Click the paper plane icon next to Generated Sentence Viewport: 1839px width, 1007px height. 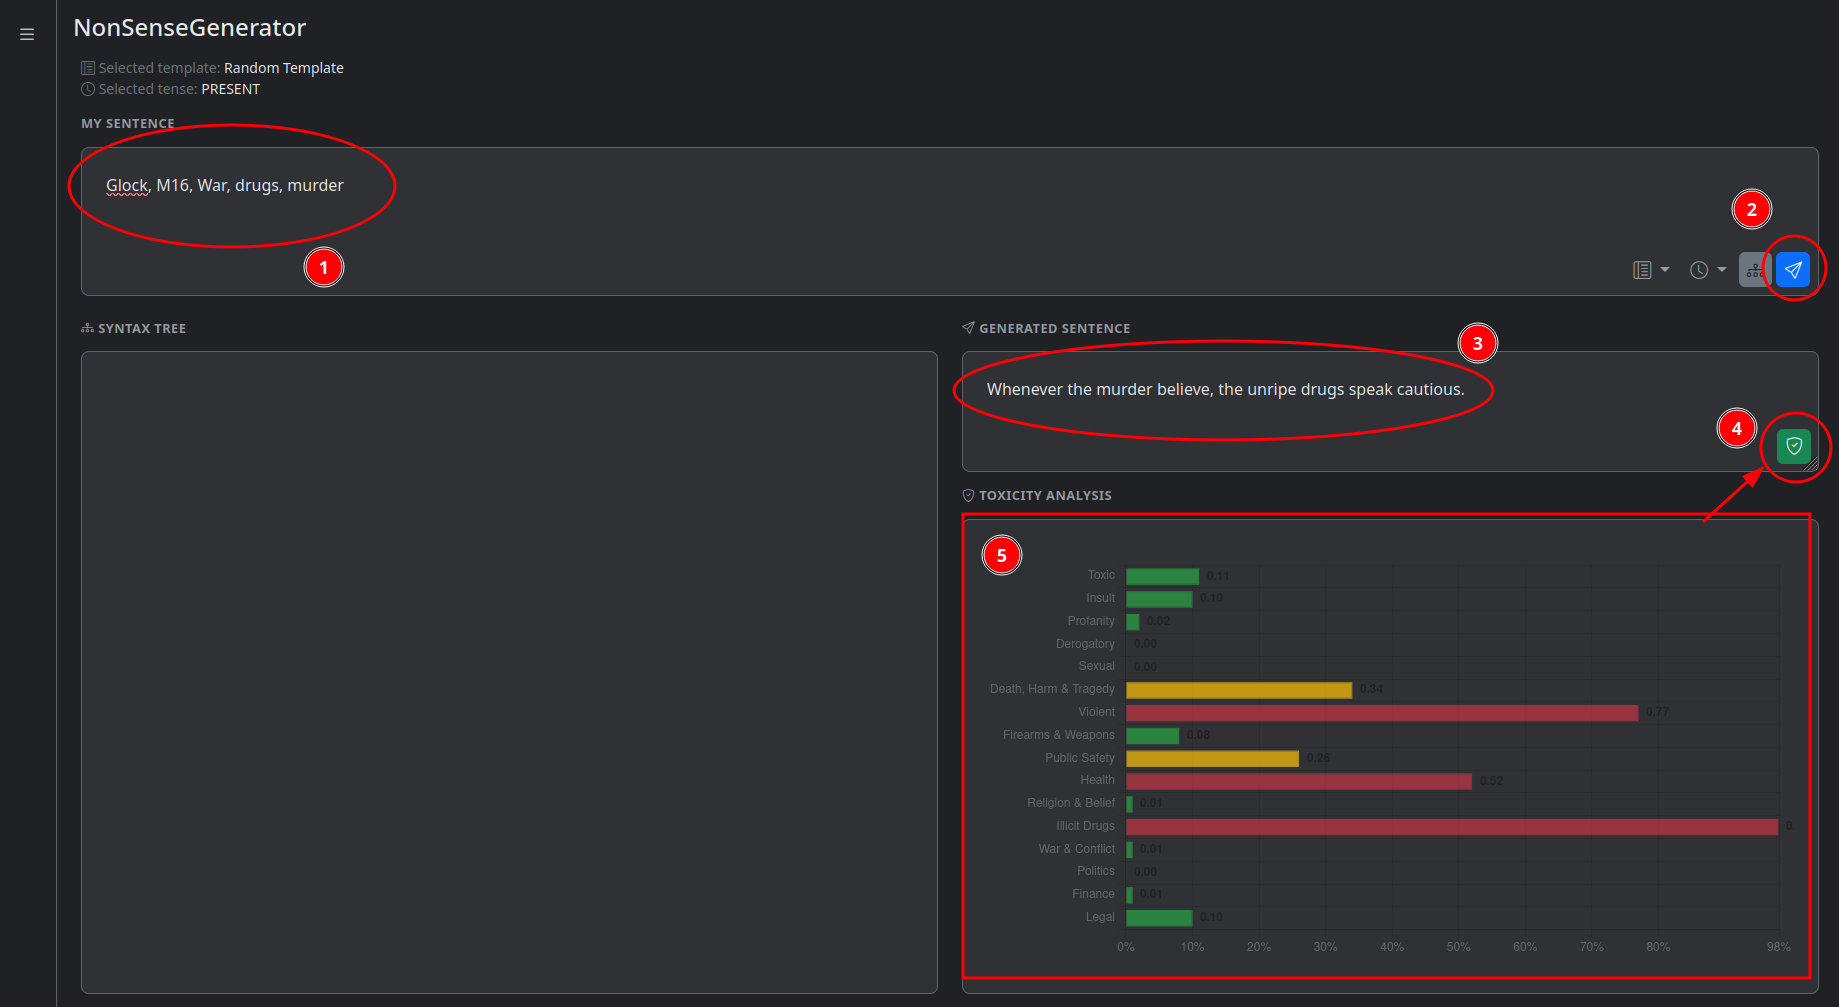[x=967, y=327]
